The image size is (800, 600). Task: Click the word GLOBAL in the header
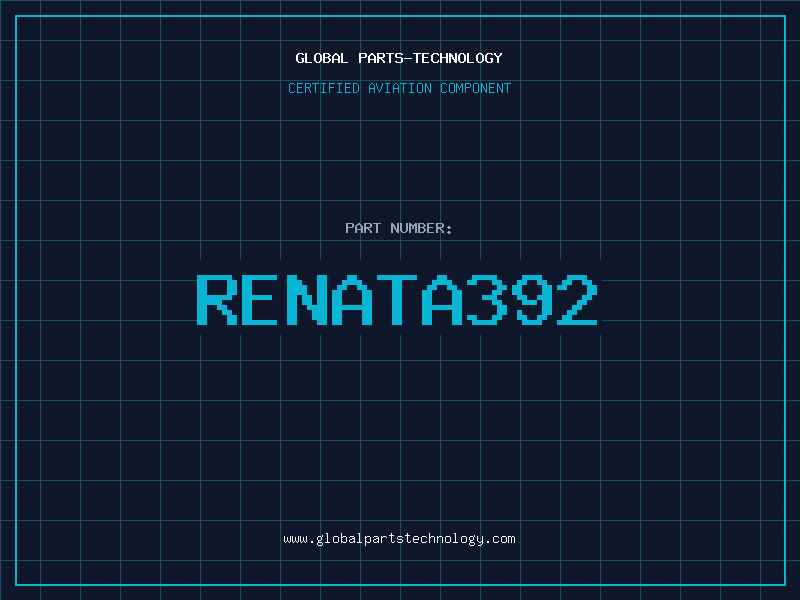coord(321,58)
